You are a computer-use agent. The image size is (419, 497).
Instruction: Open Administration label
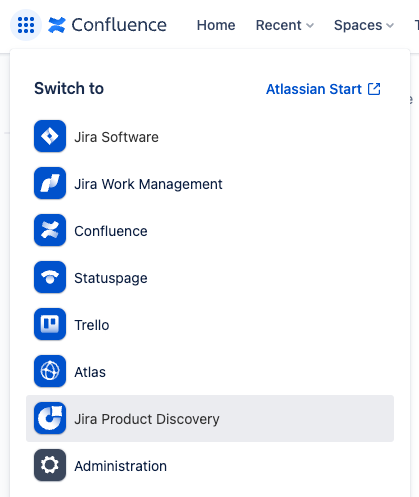pos(121,466)
